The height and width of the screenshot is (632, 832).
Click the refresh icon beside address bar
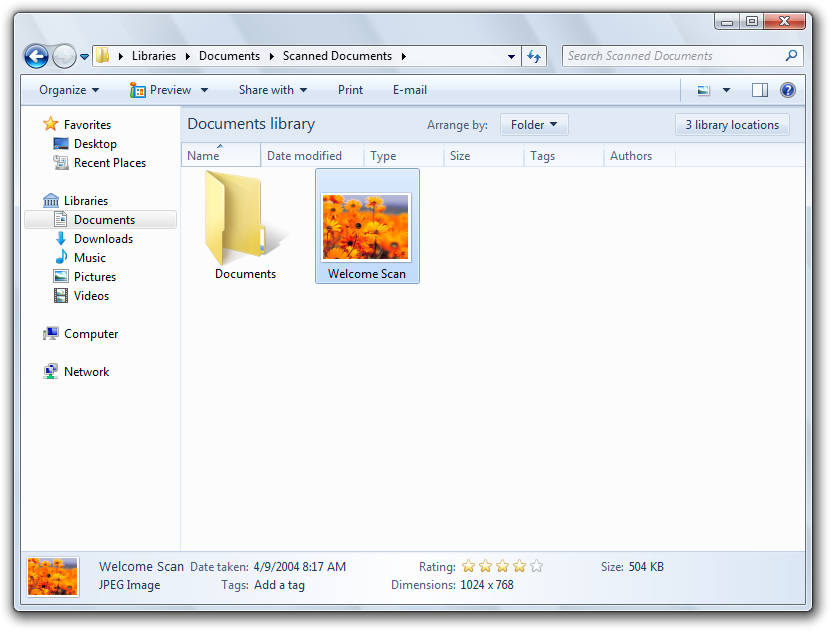(x=534, y=56)
